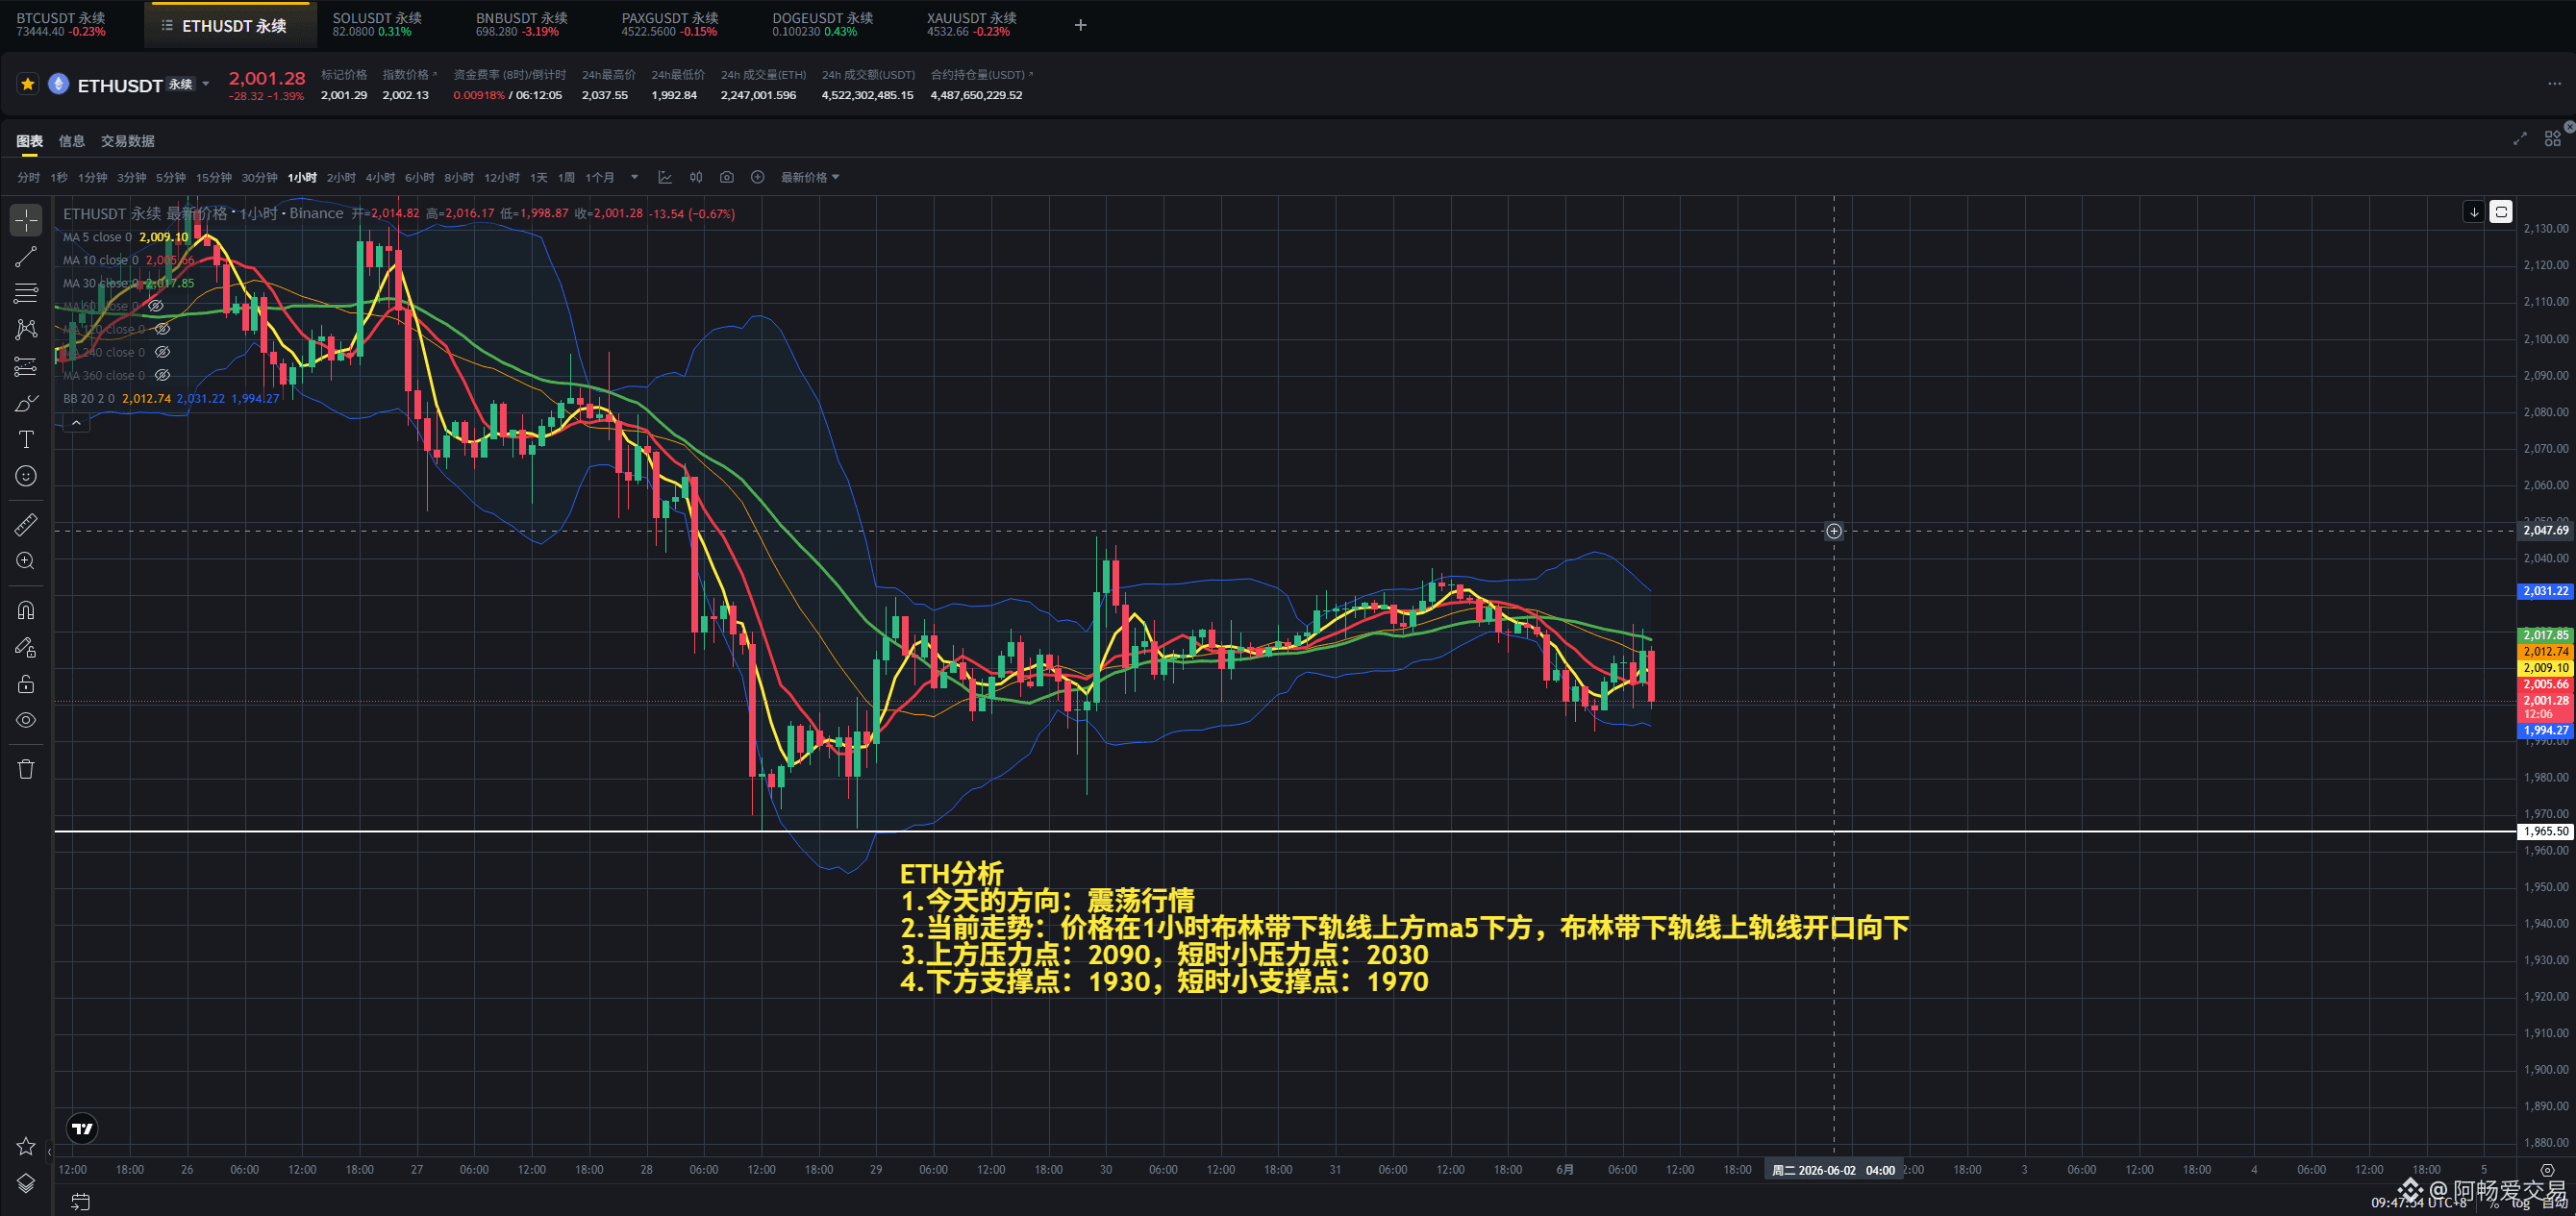Click the circled plus icon in the chart toolbar

(x=758, y=177)
